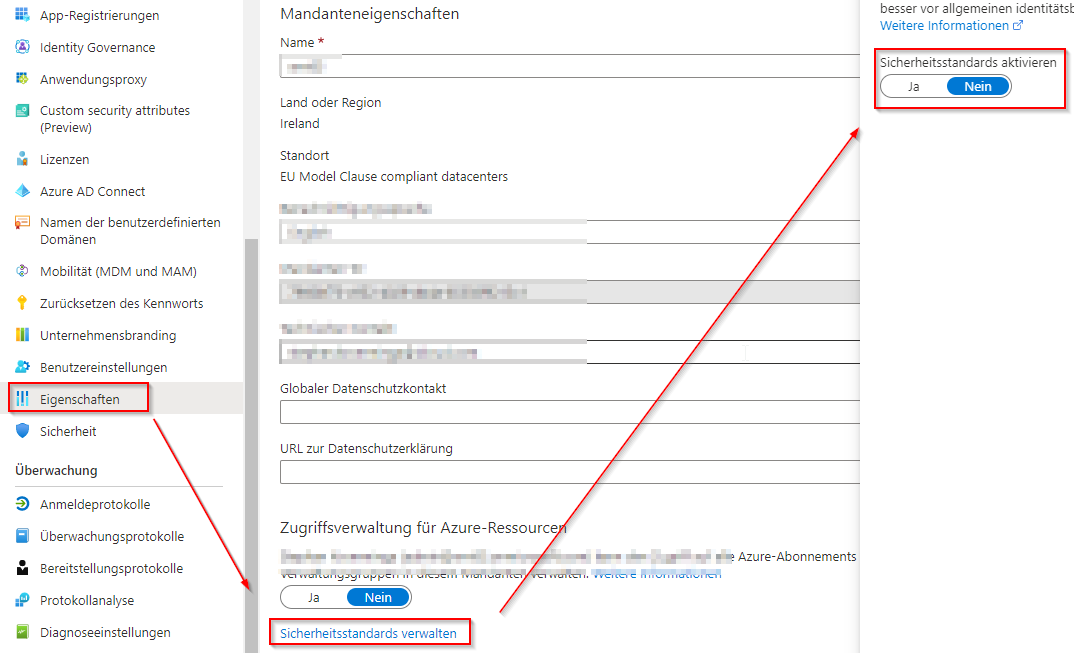Viewport: 1074px width, 653px height.
Task: Click the Anmeldeprotokolle icon
Action: pos(22,504)
